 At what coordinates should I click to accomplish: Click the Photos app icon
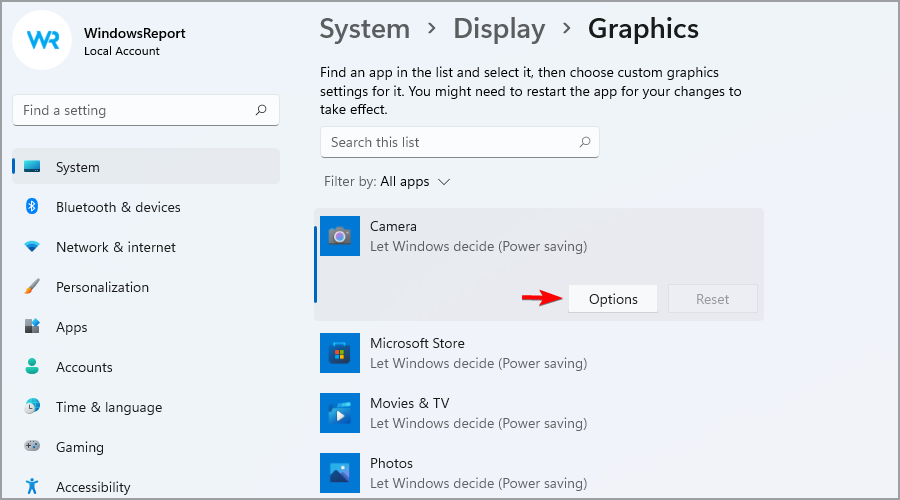tap(340, 473)
